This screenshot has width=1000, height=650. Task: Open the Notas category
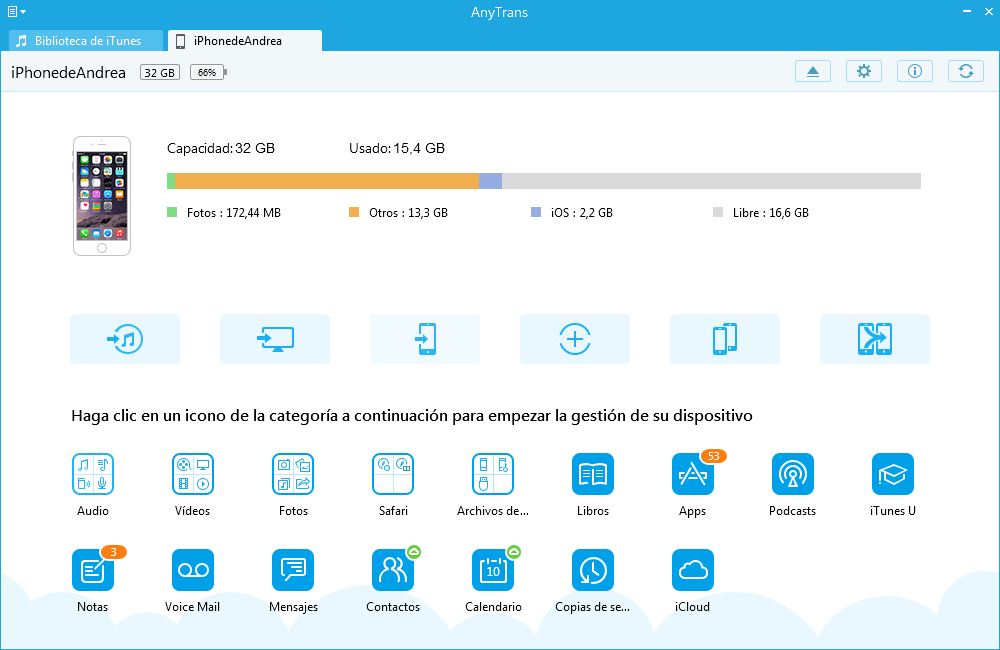click(x=93, y=570)
